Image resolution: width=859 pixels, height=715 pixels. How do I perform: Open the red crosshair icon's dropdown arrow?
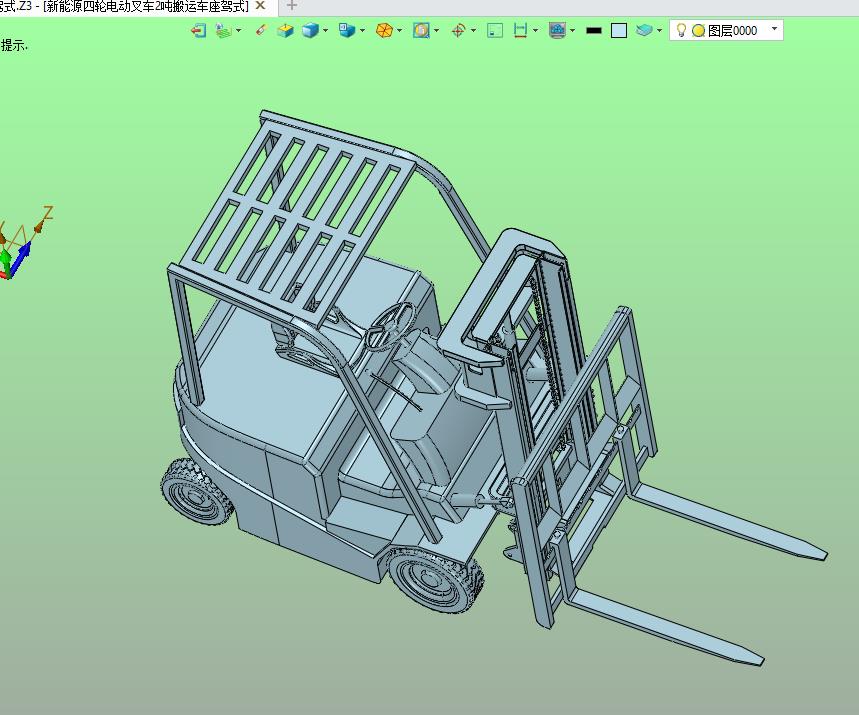click(x=473, y=31)
